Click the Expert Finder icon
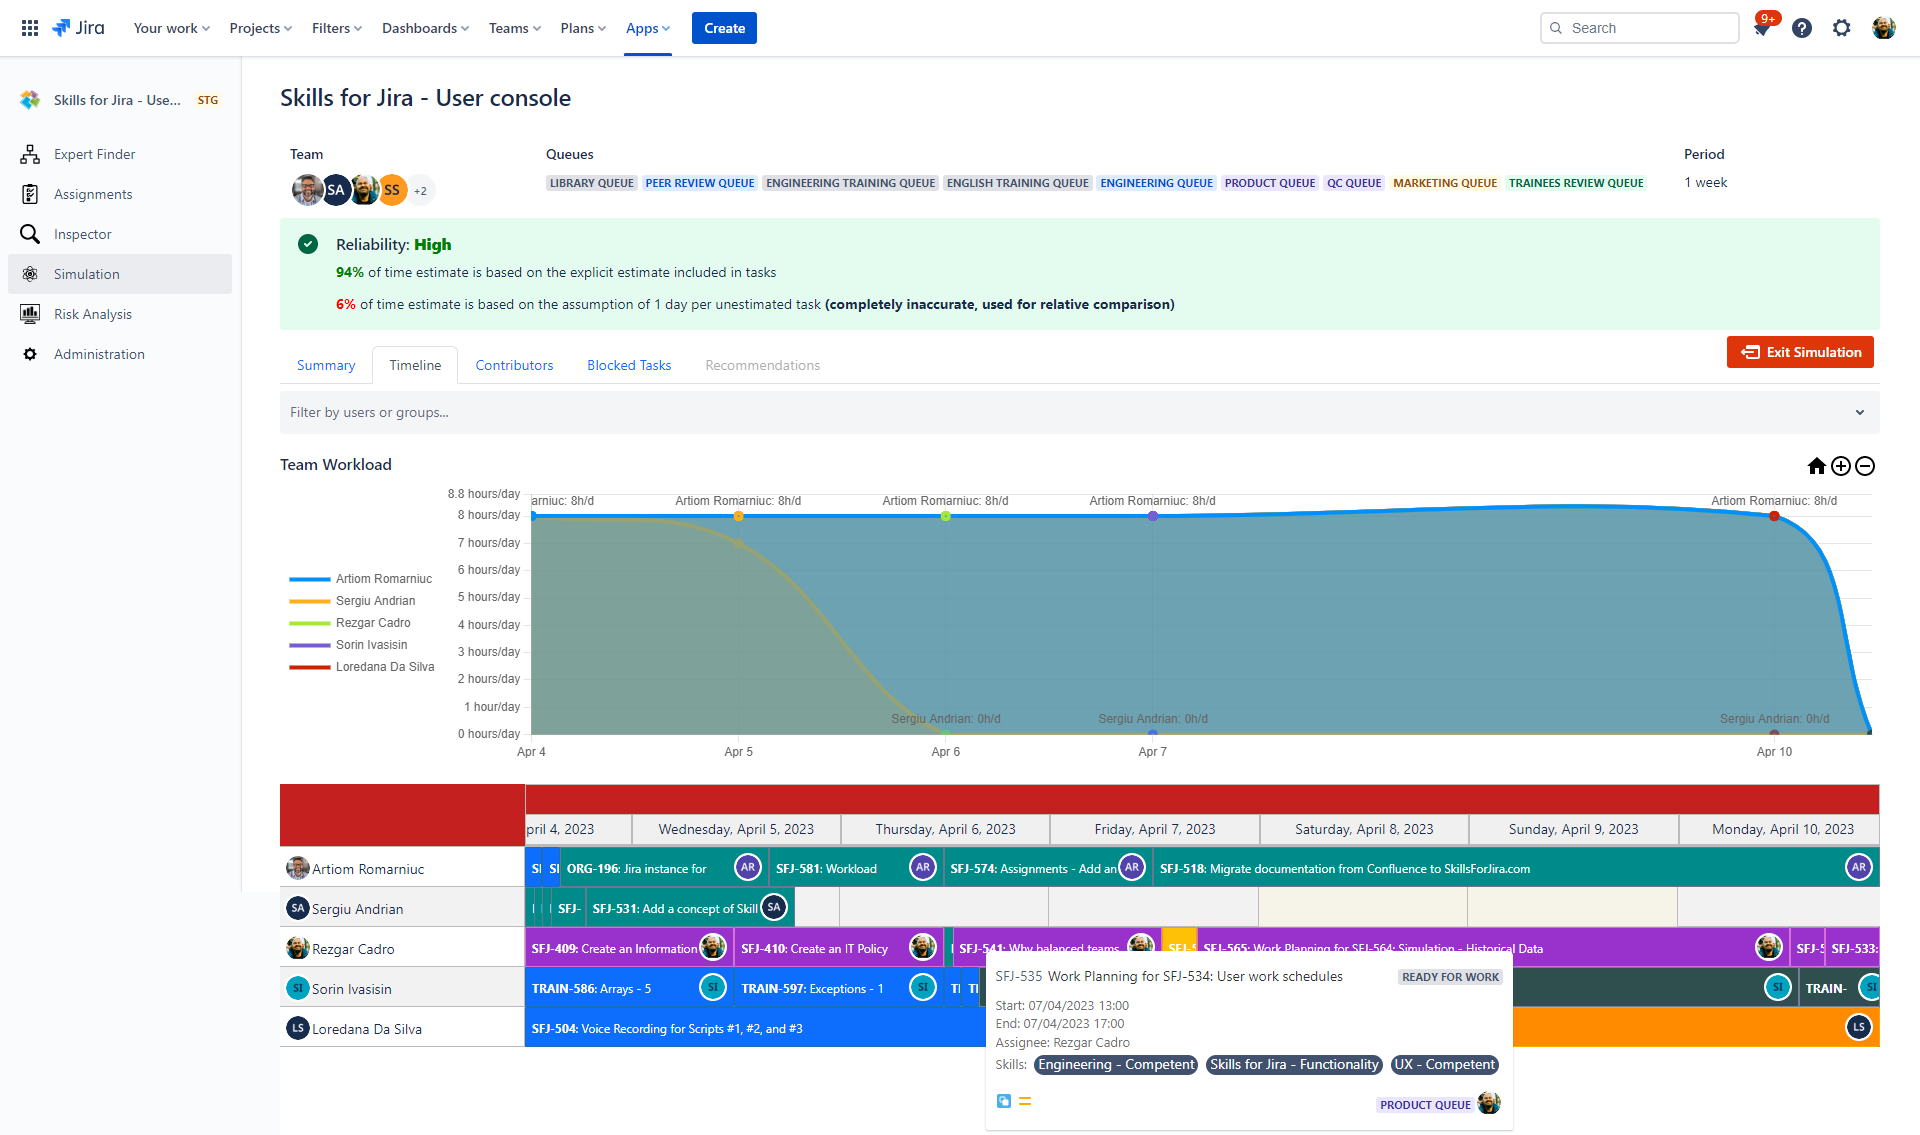This screenshot has height=1135, width=1920. (30, 153)
